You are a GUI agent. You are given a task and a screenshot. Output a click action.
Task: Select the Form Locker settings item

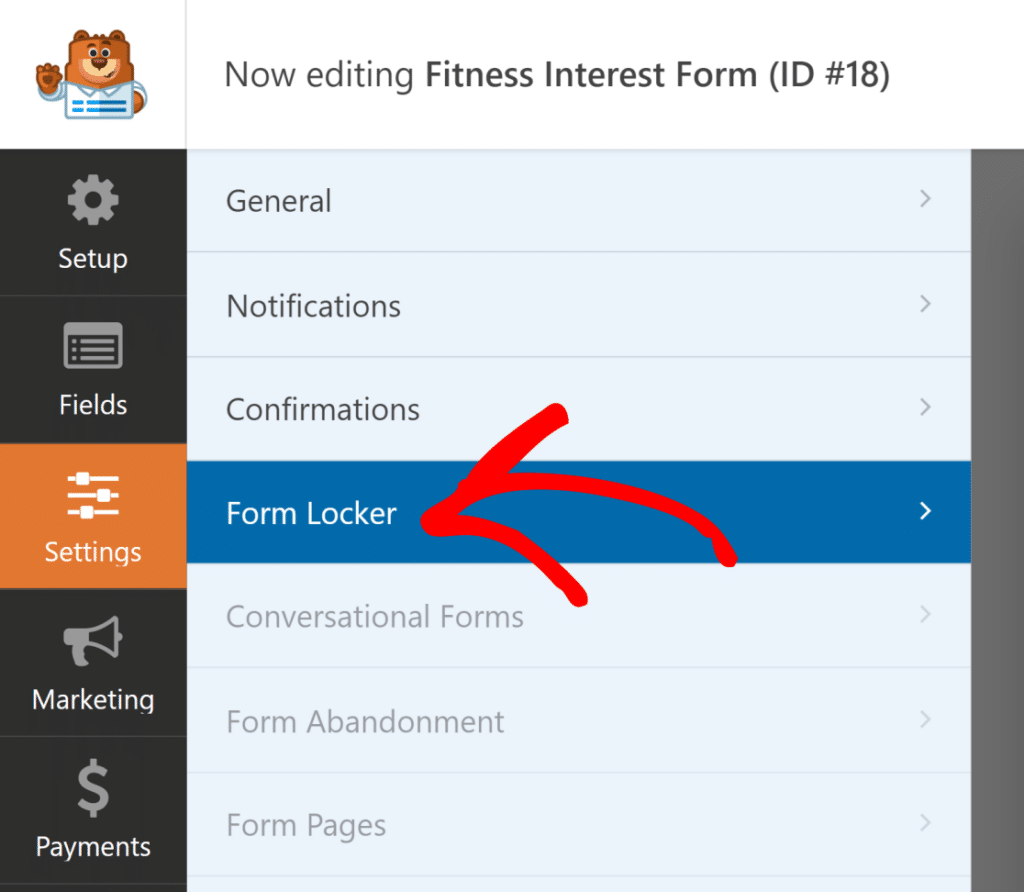310,512
